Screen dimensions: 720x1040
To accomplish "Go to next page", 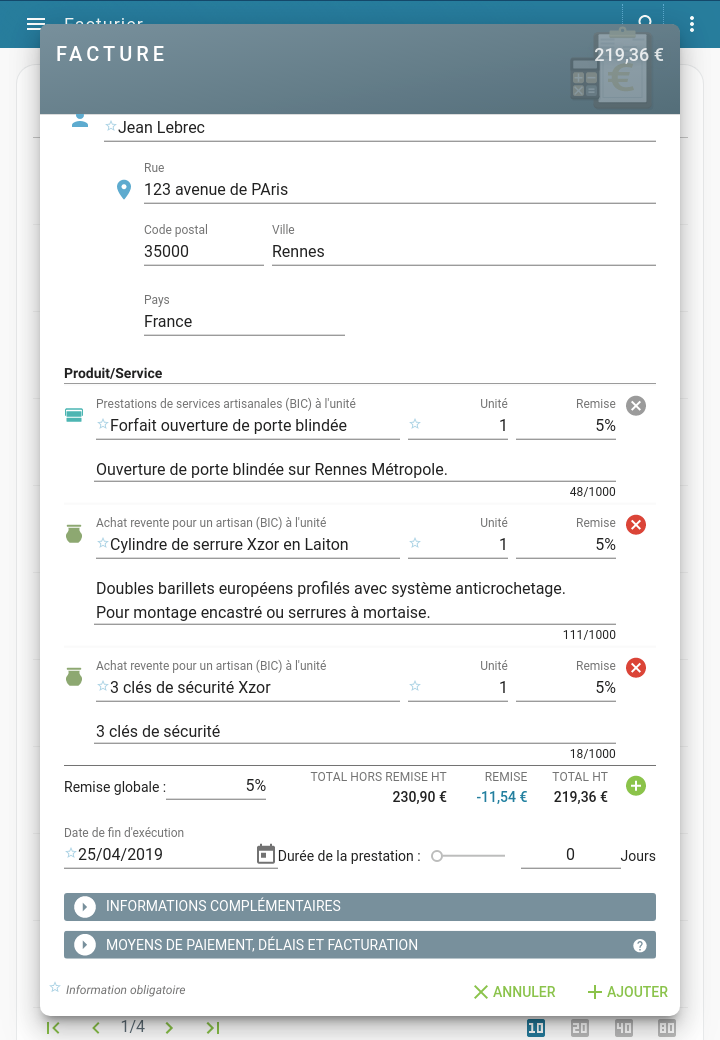I will [x=169, y=1027].
